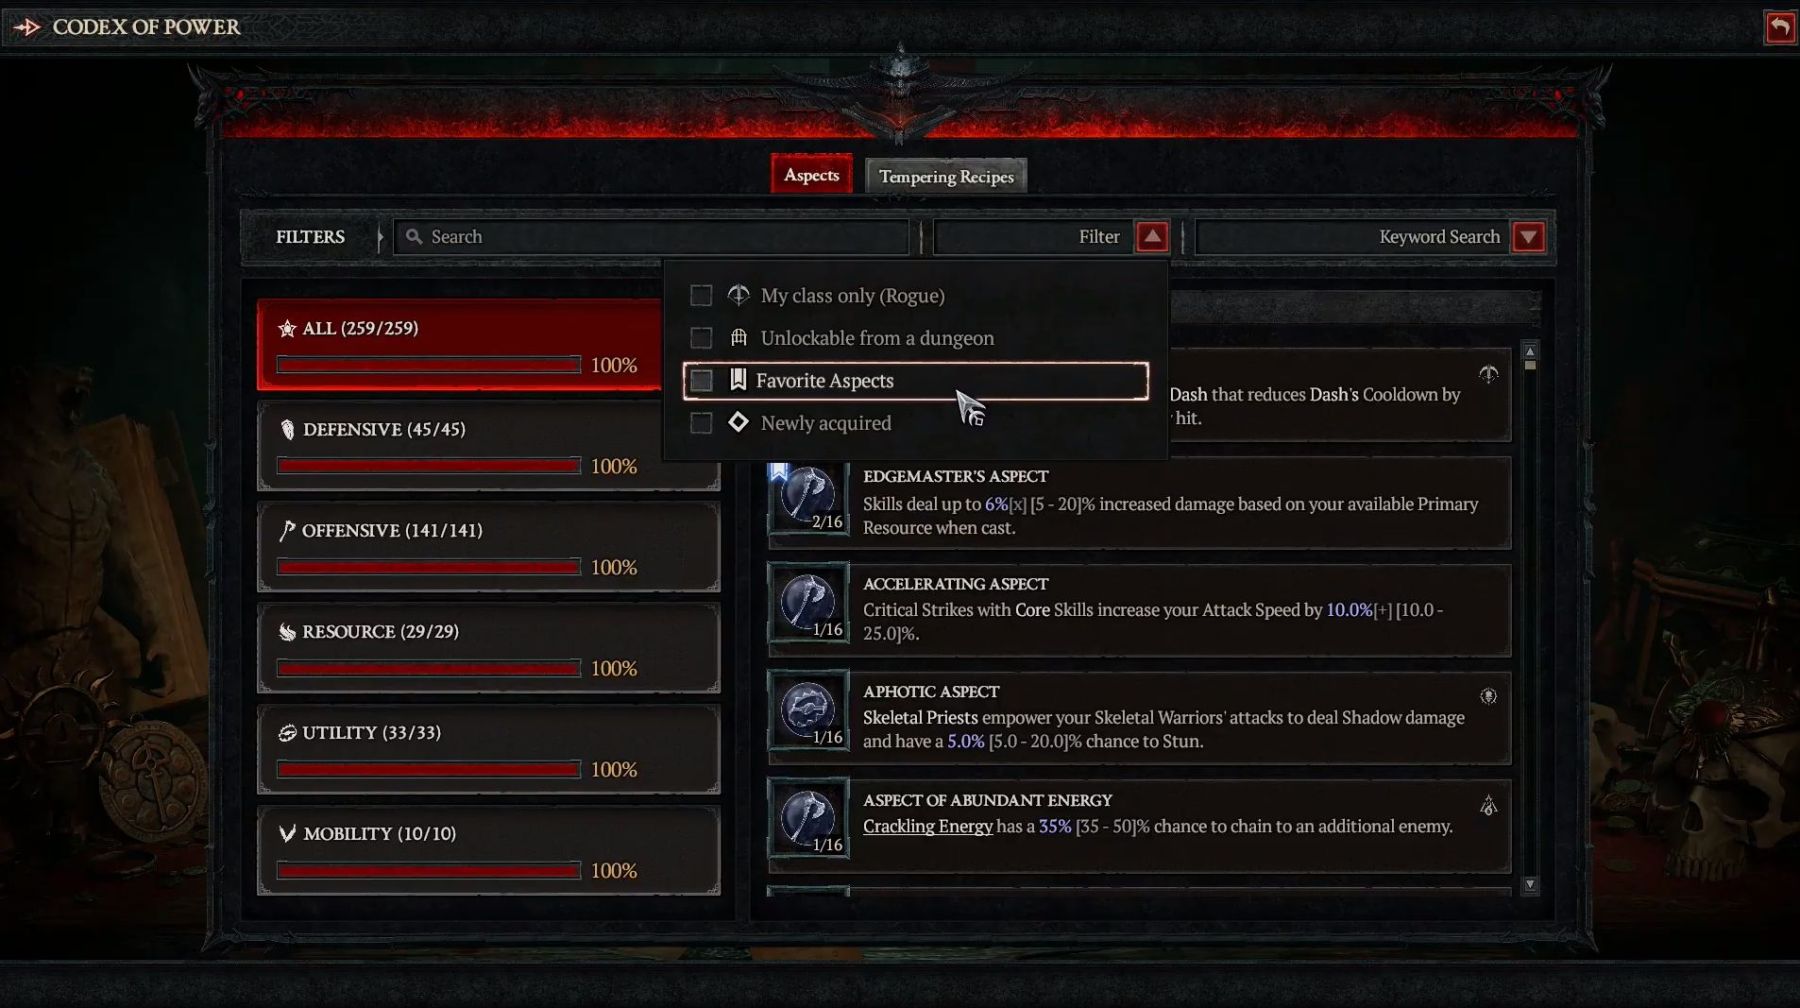Tick the Newly acquired checkbox
Screen dimensions: 1800x1008
tap(701, 423)
